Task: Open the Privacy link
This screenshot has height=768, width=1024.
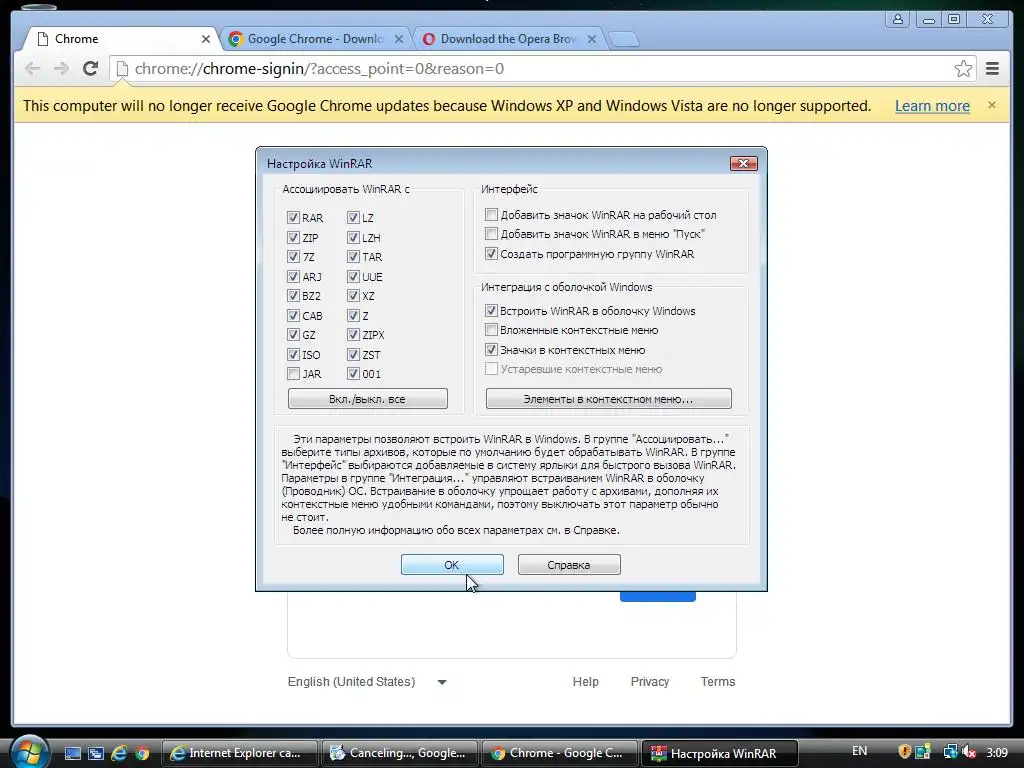Action: [x=650, y=682]
